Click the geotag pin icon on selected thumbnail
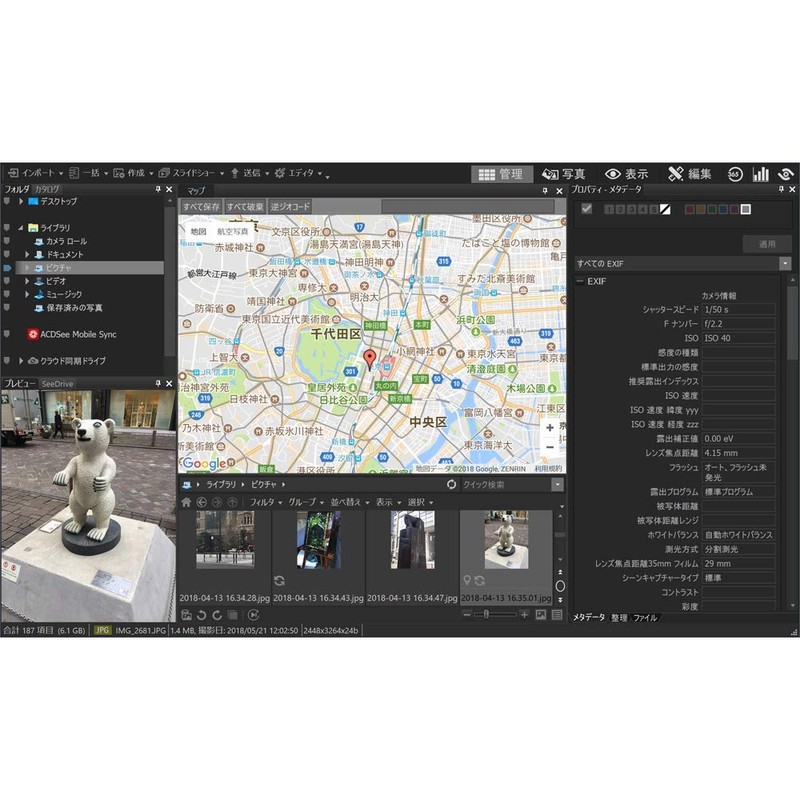 467,578
